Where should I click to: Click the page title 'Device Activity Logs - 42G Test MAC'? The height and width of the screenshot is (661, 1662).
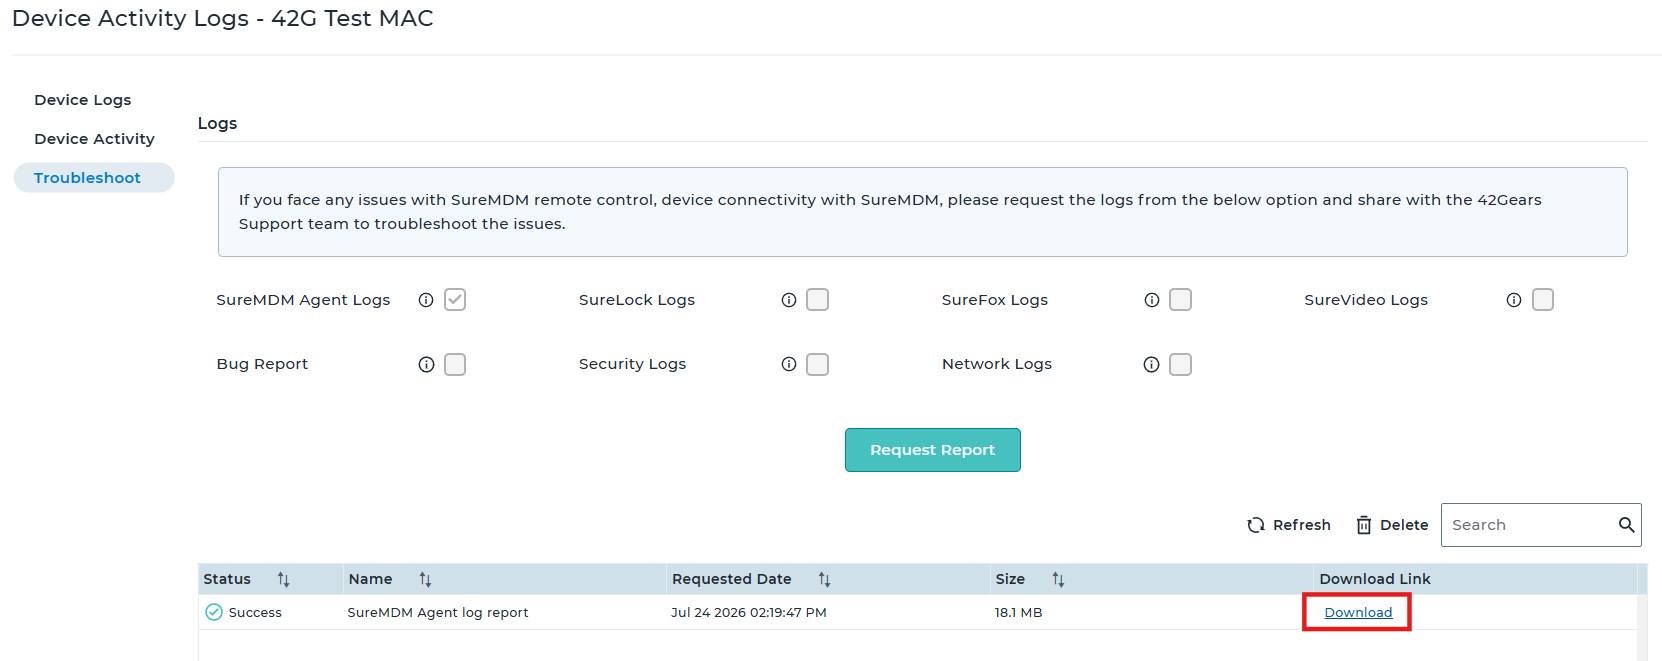(223, 18)
